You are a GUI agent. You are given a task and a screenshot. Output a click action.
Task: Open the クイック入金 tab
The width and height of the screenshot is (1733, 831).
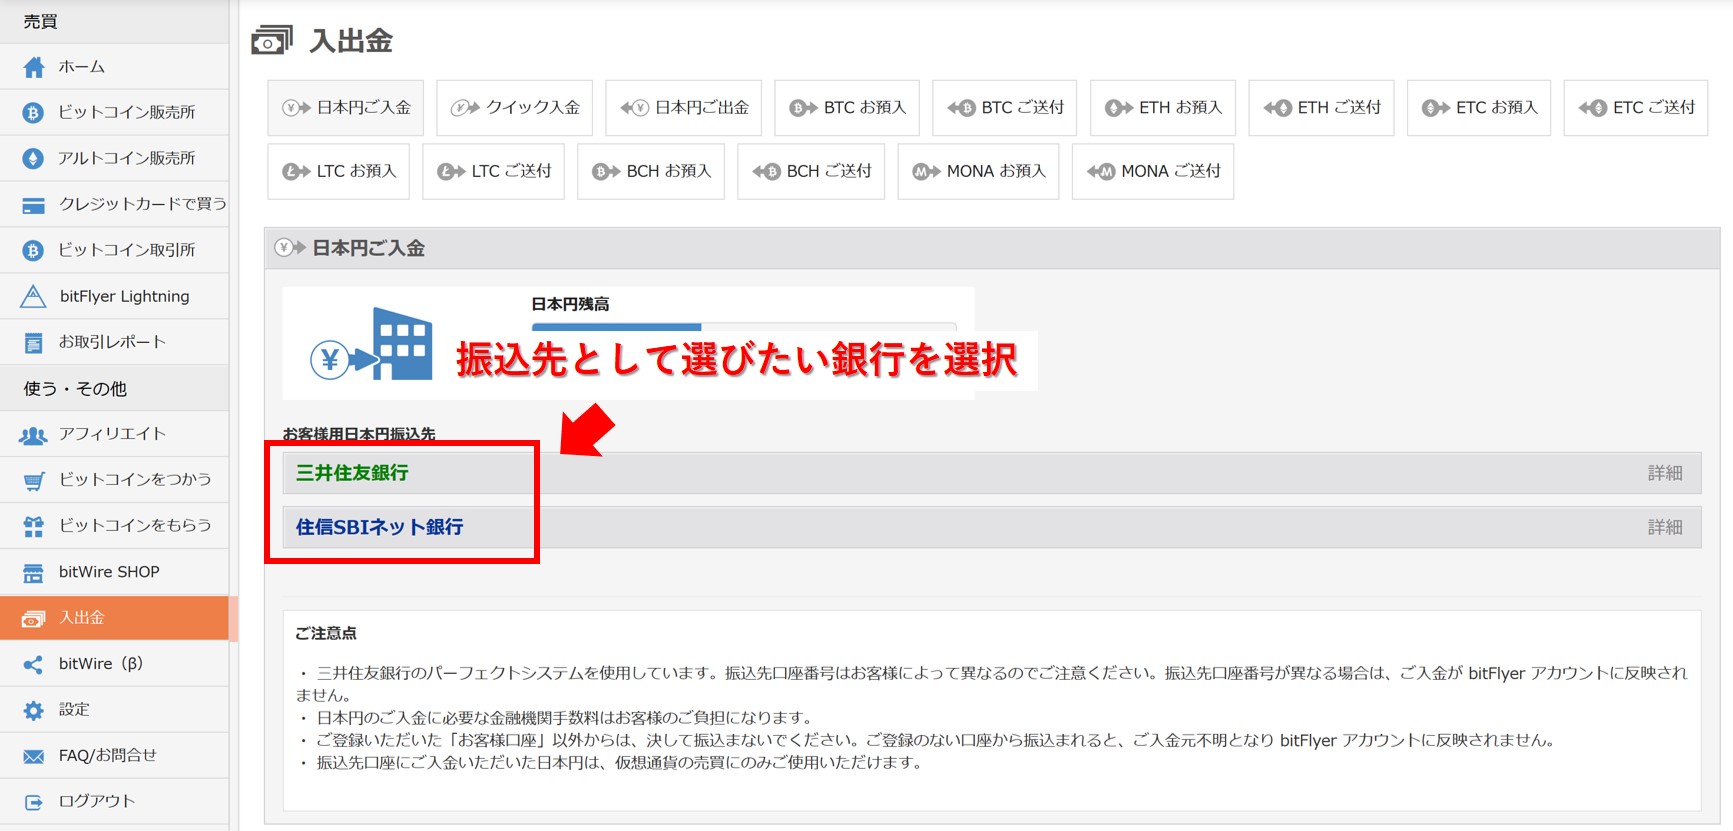[x=515, y=108]
